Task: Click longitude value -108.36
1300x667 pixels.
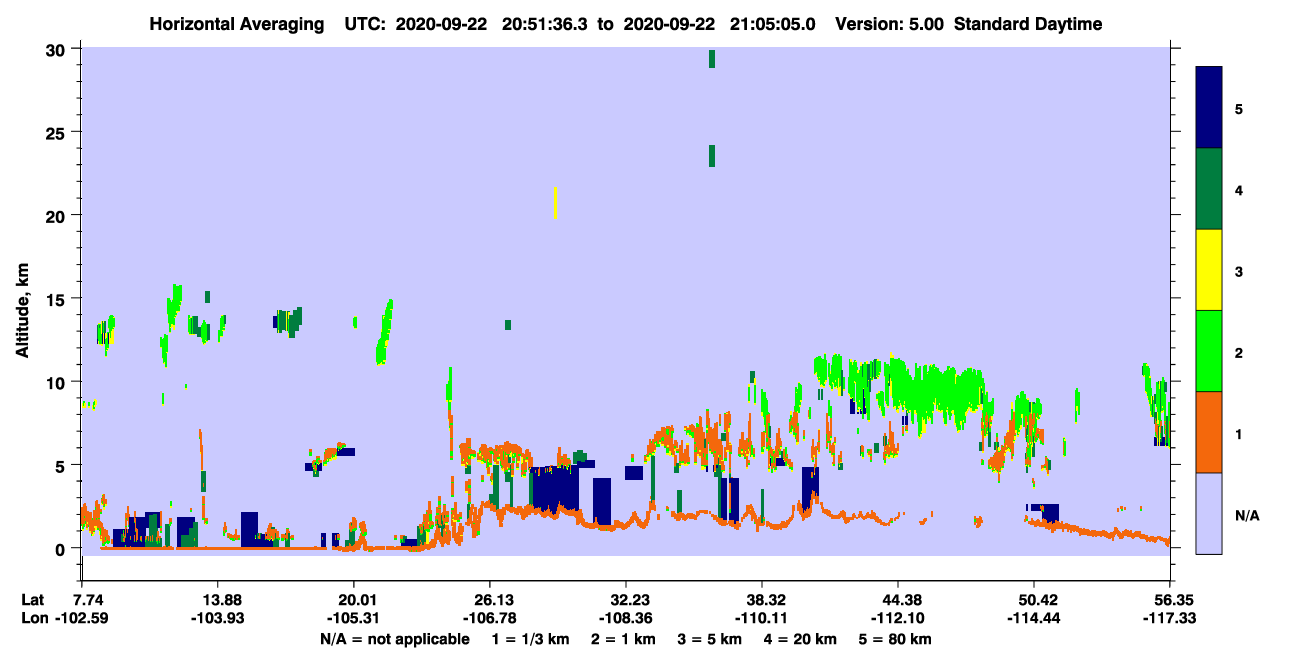Action: 625,618
